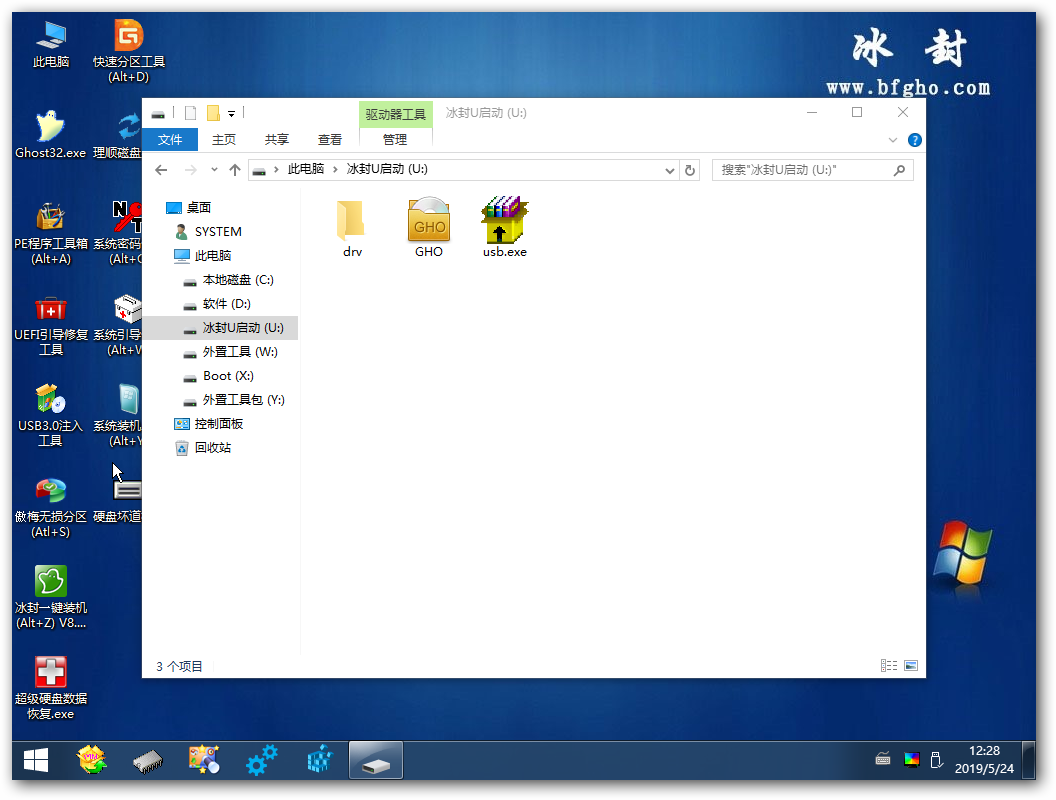This screenshot has width=1056, height=800.
Task: Select the usb.exe archive icon
Action: coord(504,228)
